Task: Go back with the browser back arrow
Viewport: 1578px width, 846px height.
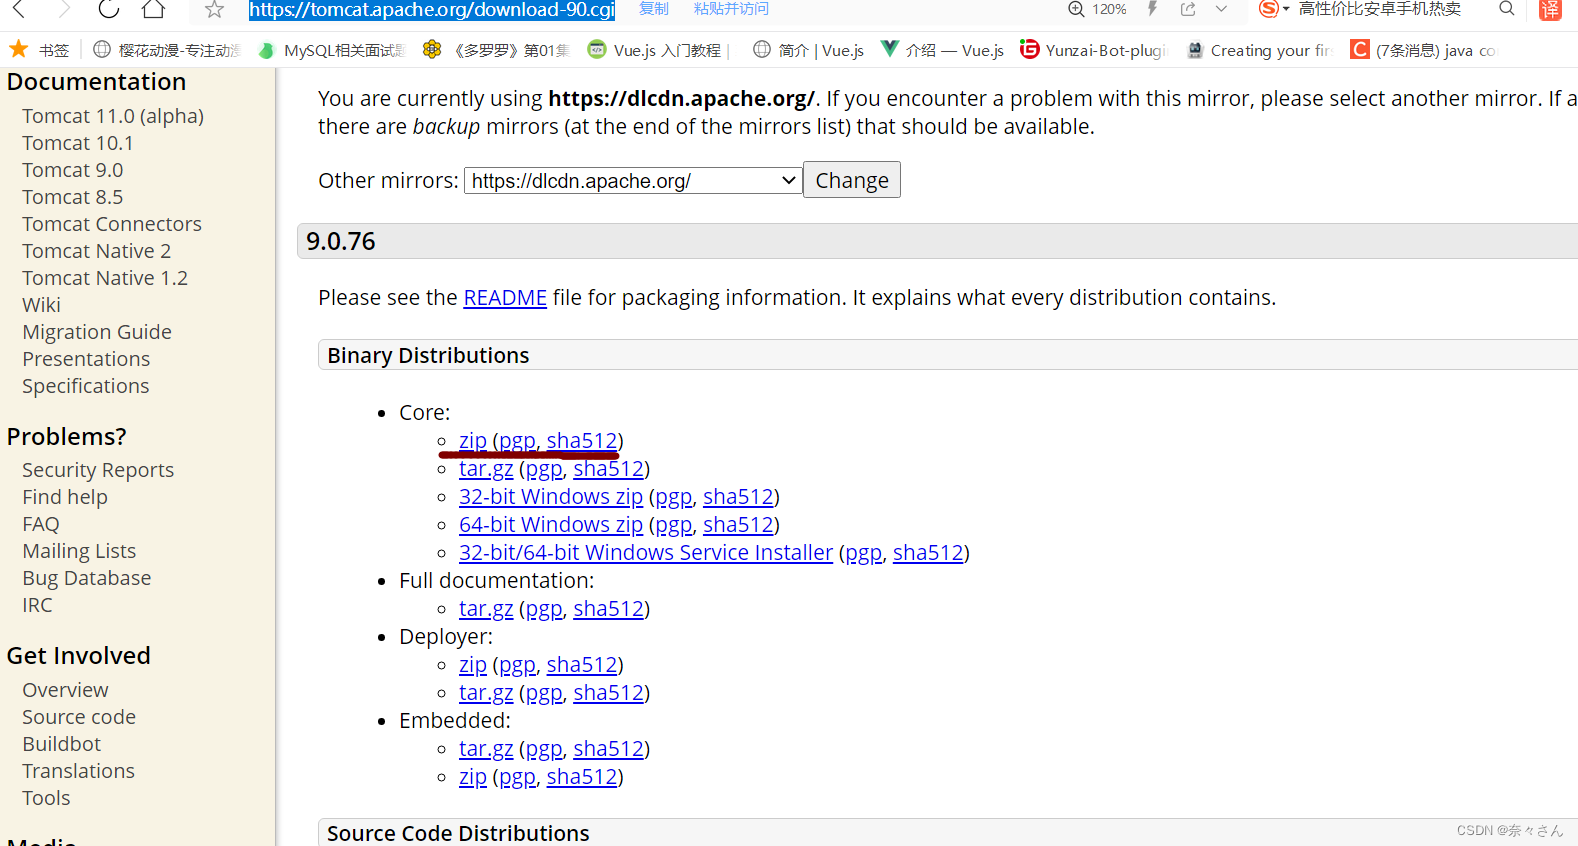Action: click(18, 9)
